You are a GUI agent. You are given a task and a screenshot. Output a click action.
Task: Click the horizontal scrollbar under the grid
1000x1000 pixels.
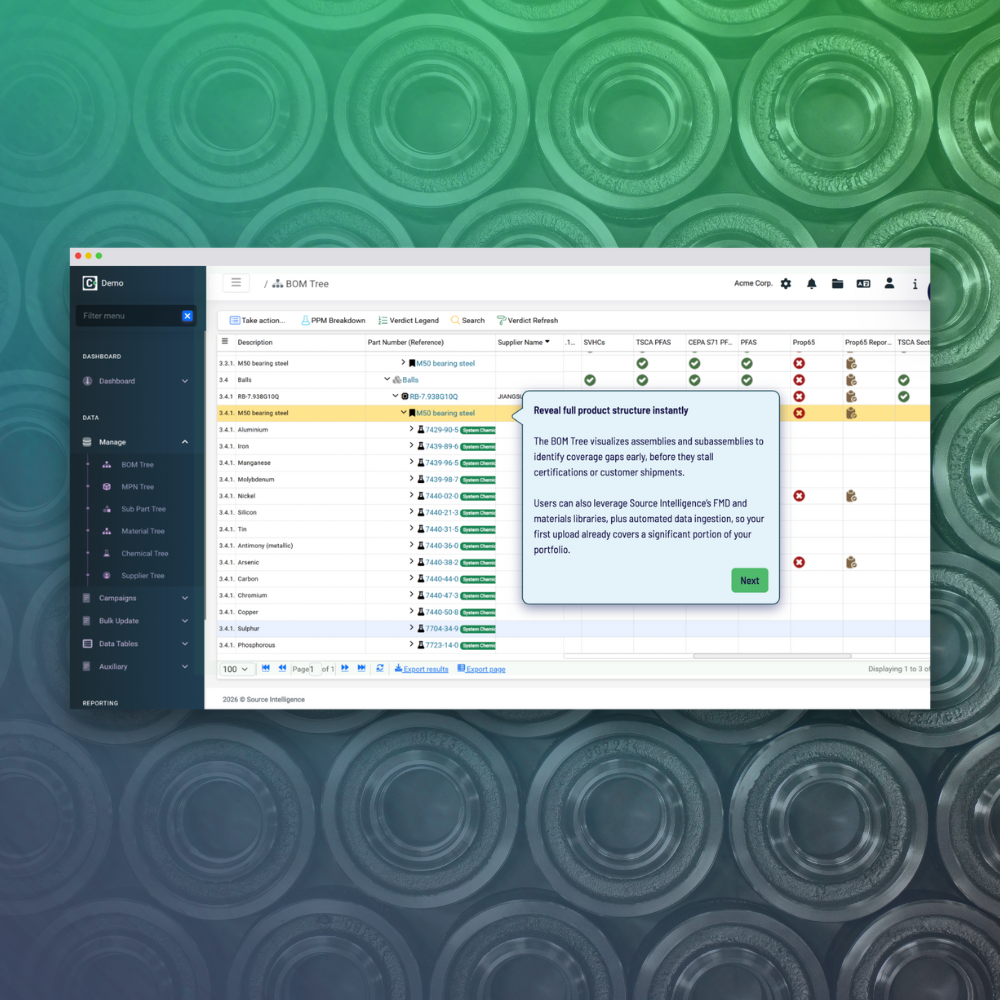coord(772,656)
